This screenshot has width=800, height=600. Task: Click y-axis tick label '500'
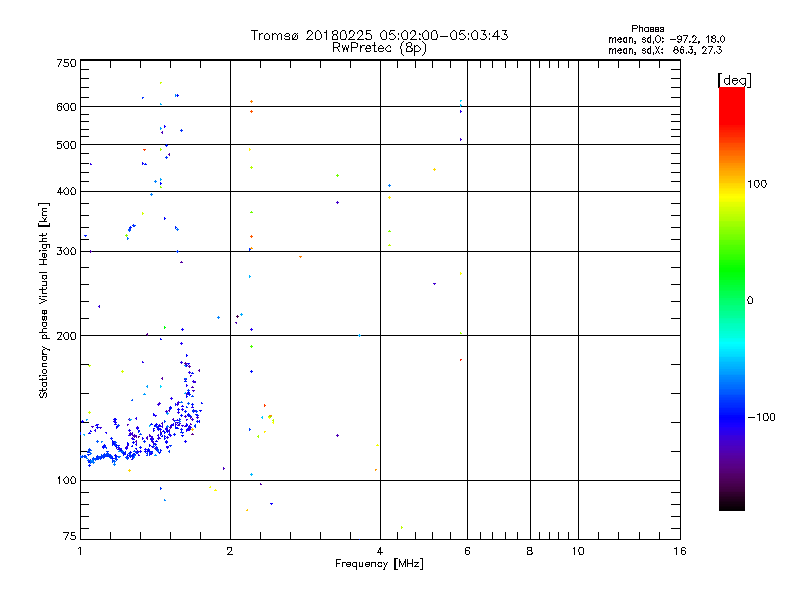(x=67, y=145)
